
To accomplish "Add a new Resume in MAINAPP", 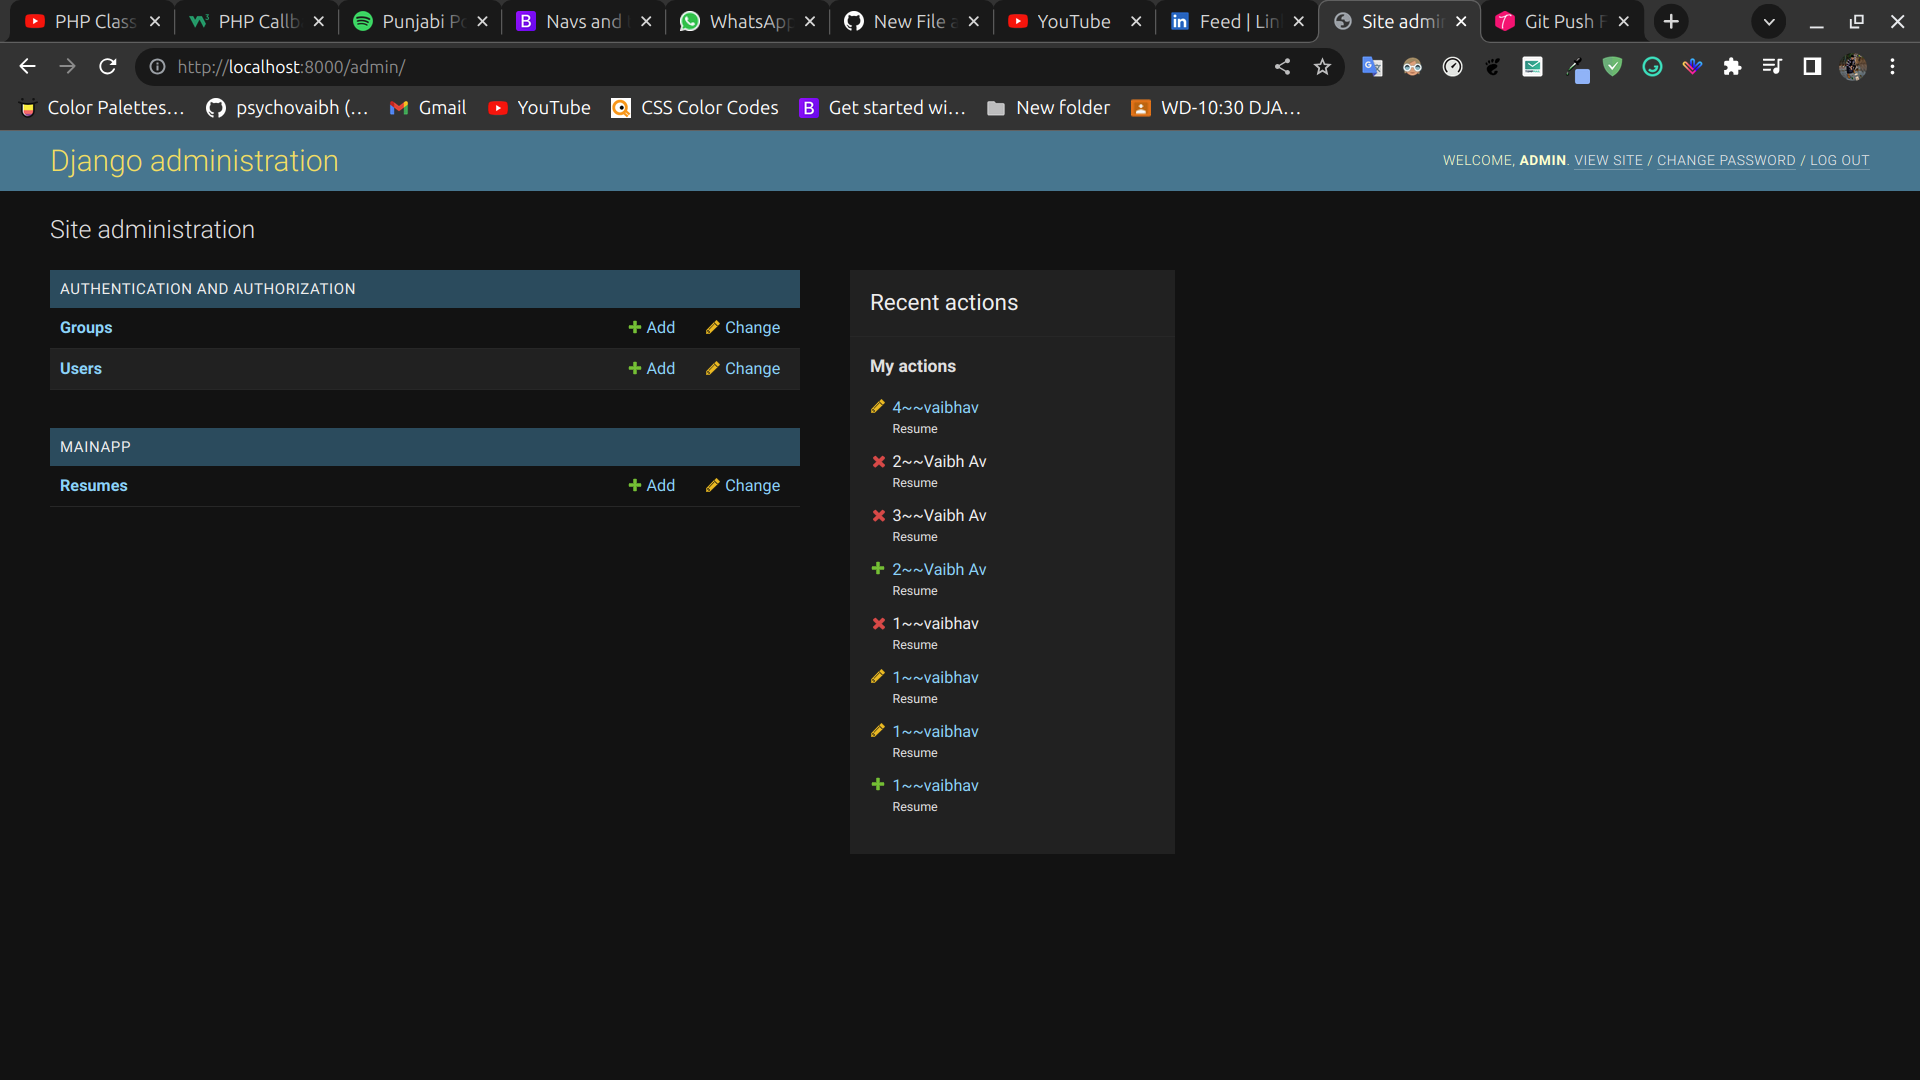I will coord(651,485).
